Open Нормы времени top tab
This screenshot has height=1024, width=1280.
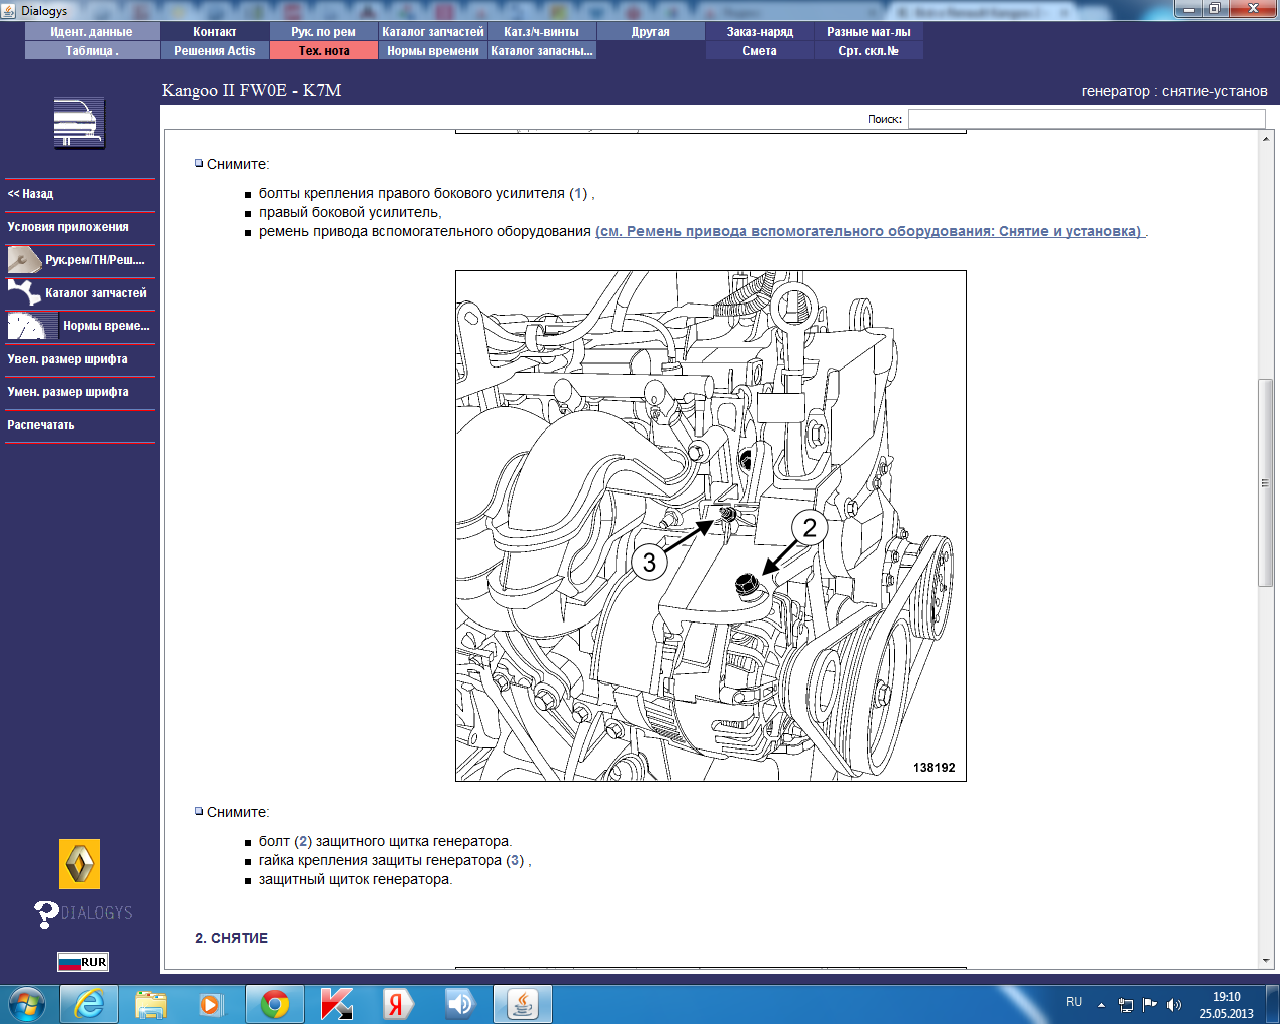[433, 51]
